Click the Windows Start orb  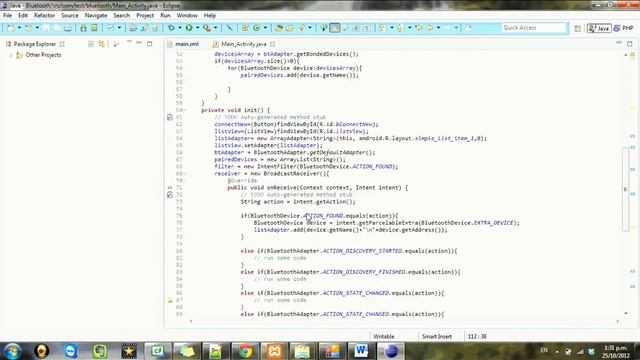(x=13, y=351)
